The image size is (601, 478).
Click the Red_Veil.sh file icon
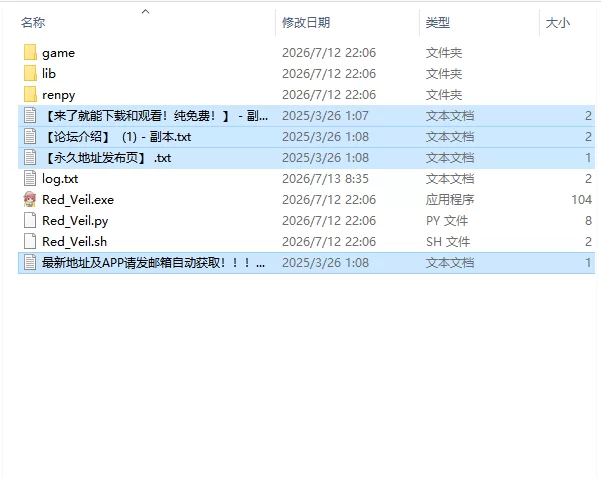[x=30, y=241]
